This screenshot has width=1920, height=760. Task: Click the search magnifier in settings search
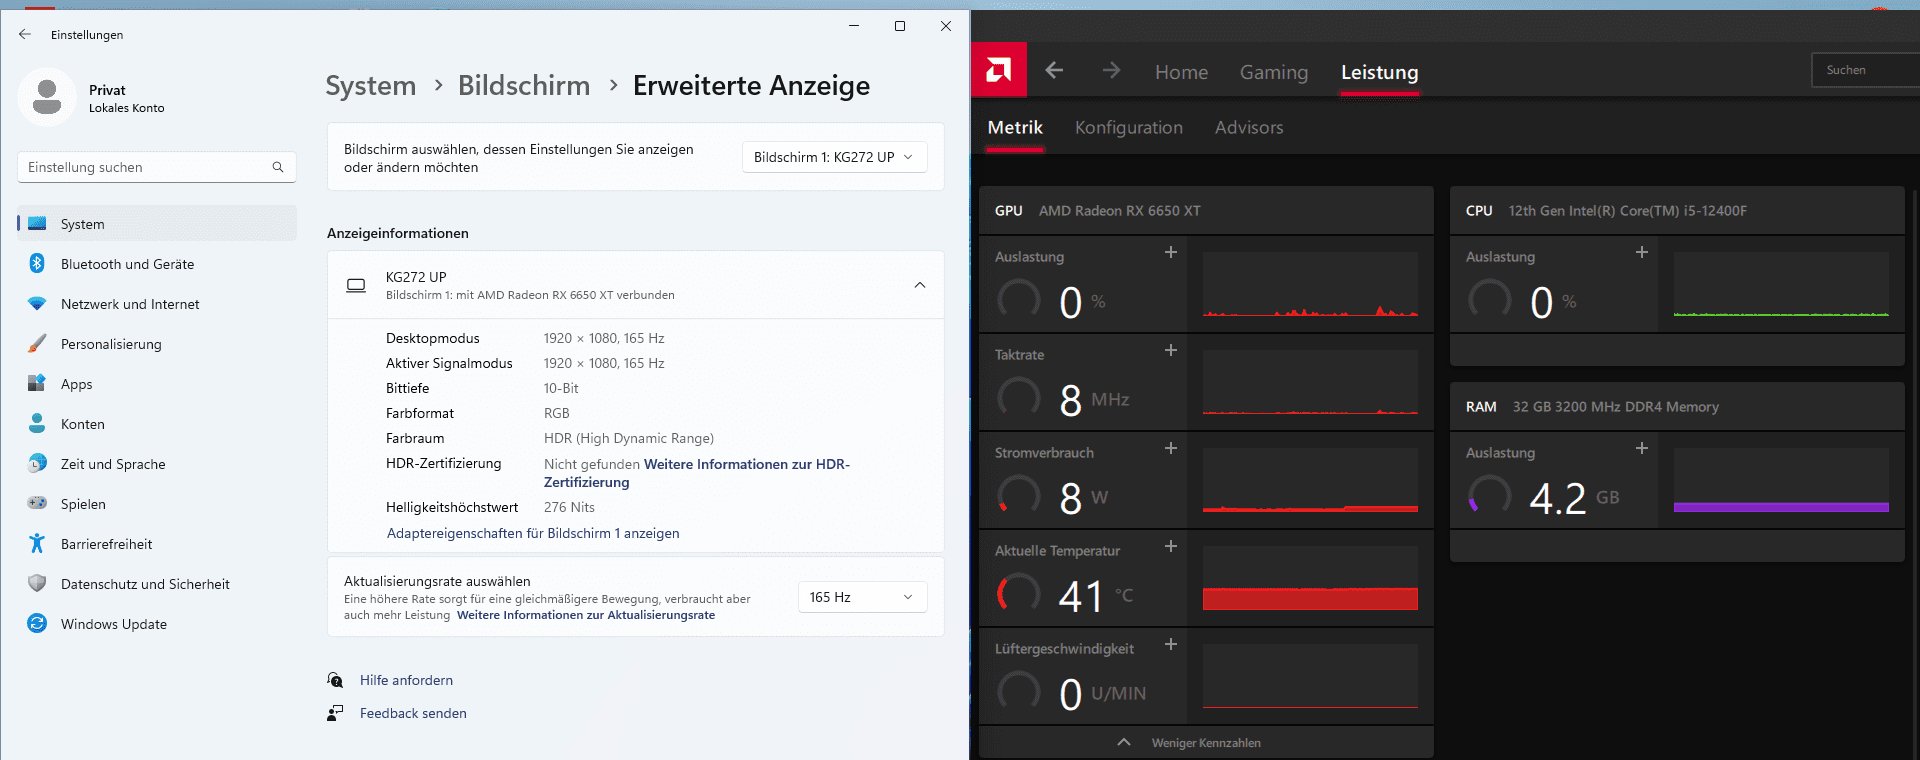(x=278, y=167)
